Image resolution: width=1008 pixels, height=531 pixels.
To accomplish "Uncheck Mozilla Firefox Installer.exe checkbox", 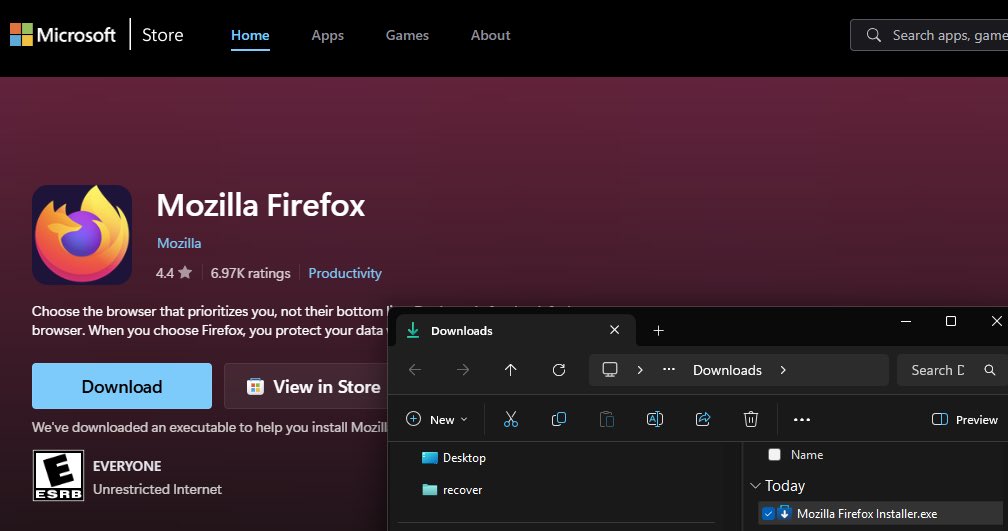I will coord(768,514).
